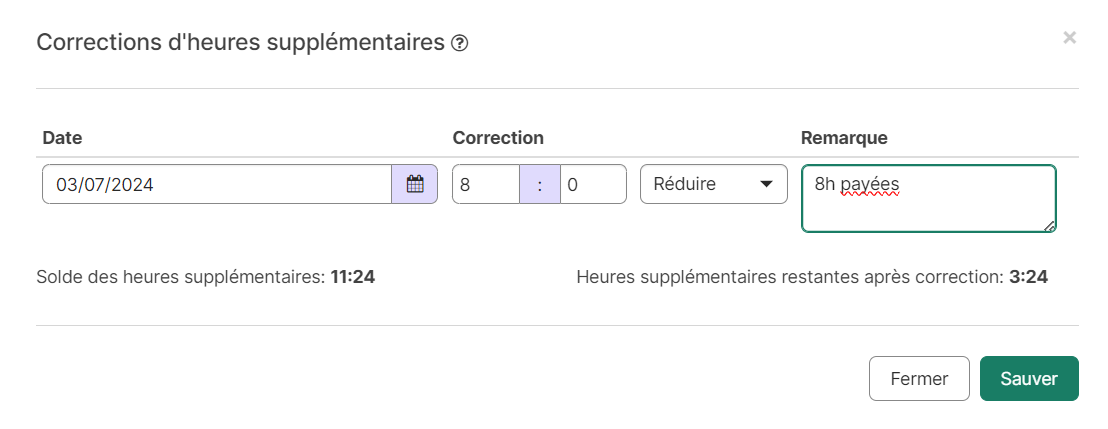This screenshot has width=1108, height=429.
Task: Close the dialog with the X icon
Action: tap(1069, 38)
